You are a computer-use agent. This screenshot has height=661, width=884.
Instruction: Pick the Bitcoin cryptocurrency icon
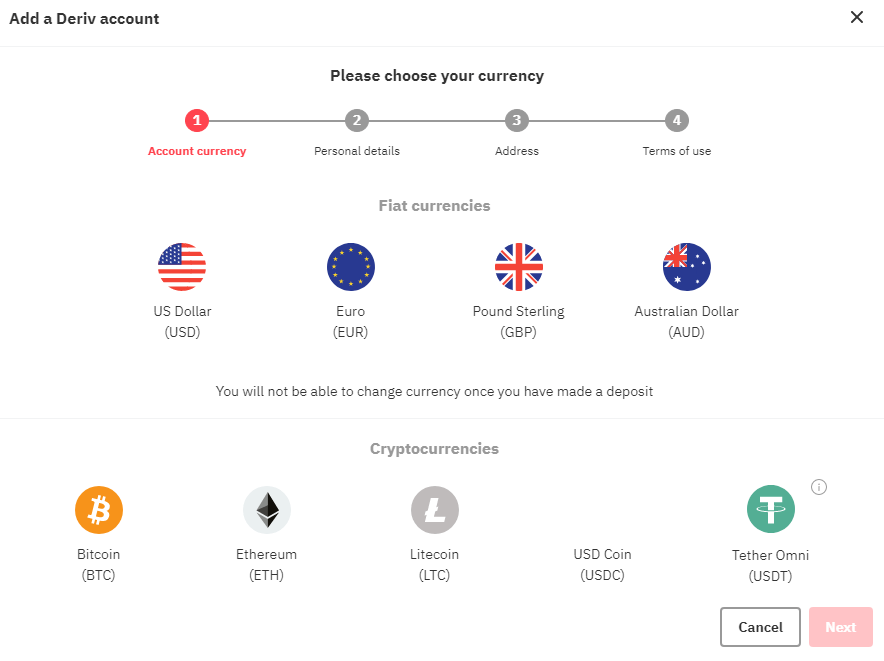pyautogui.click(x=98, y=509)
